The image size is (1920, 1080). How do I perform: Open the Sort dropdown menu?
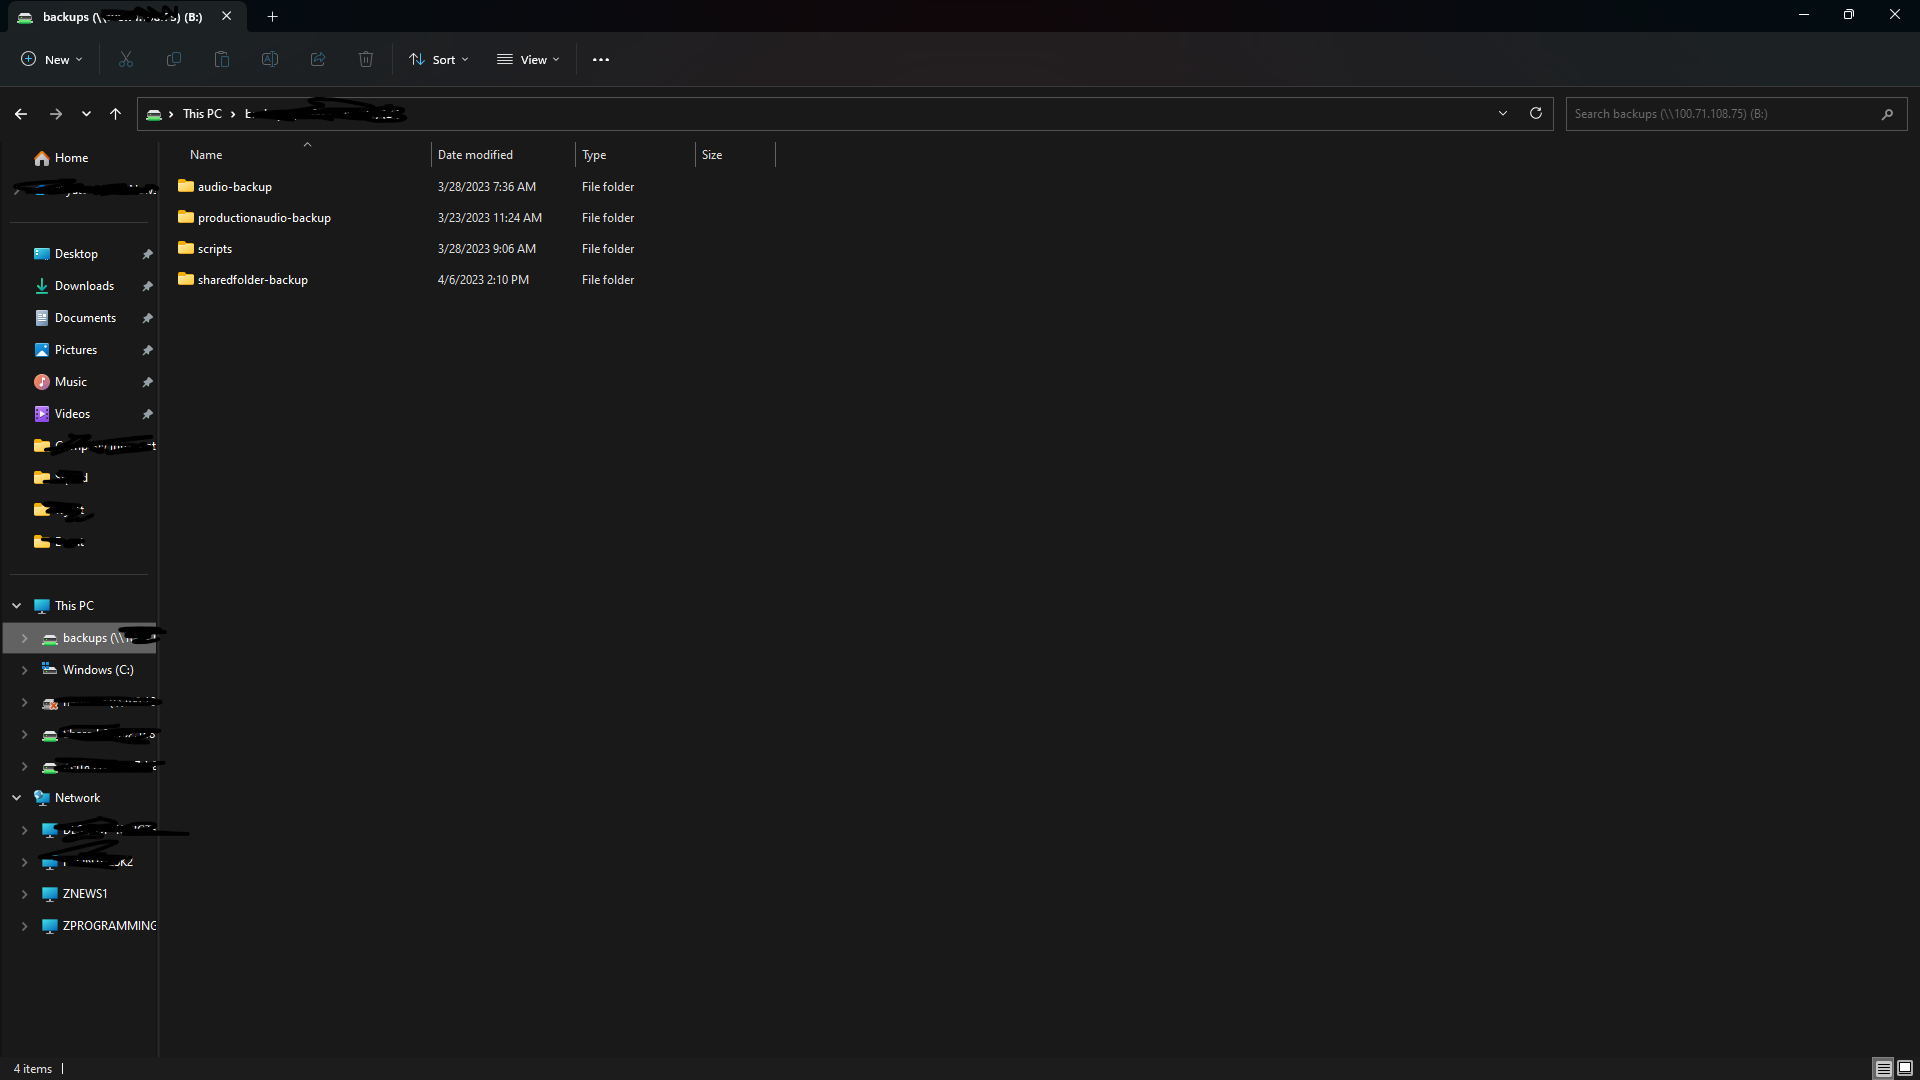coord(438,60)
